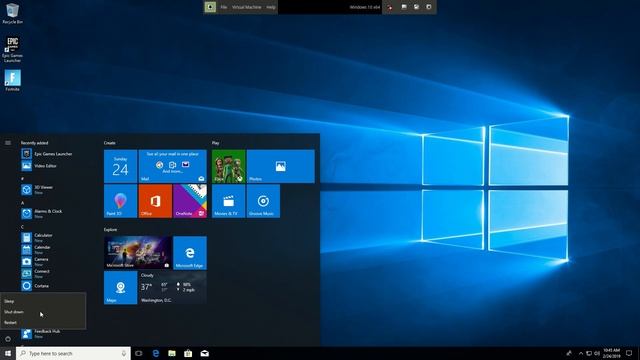Show hidden system tray icons
Screen dimensions: 640x360
pos(581,353)
